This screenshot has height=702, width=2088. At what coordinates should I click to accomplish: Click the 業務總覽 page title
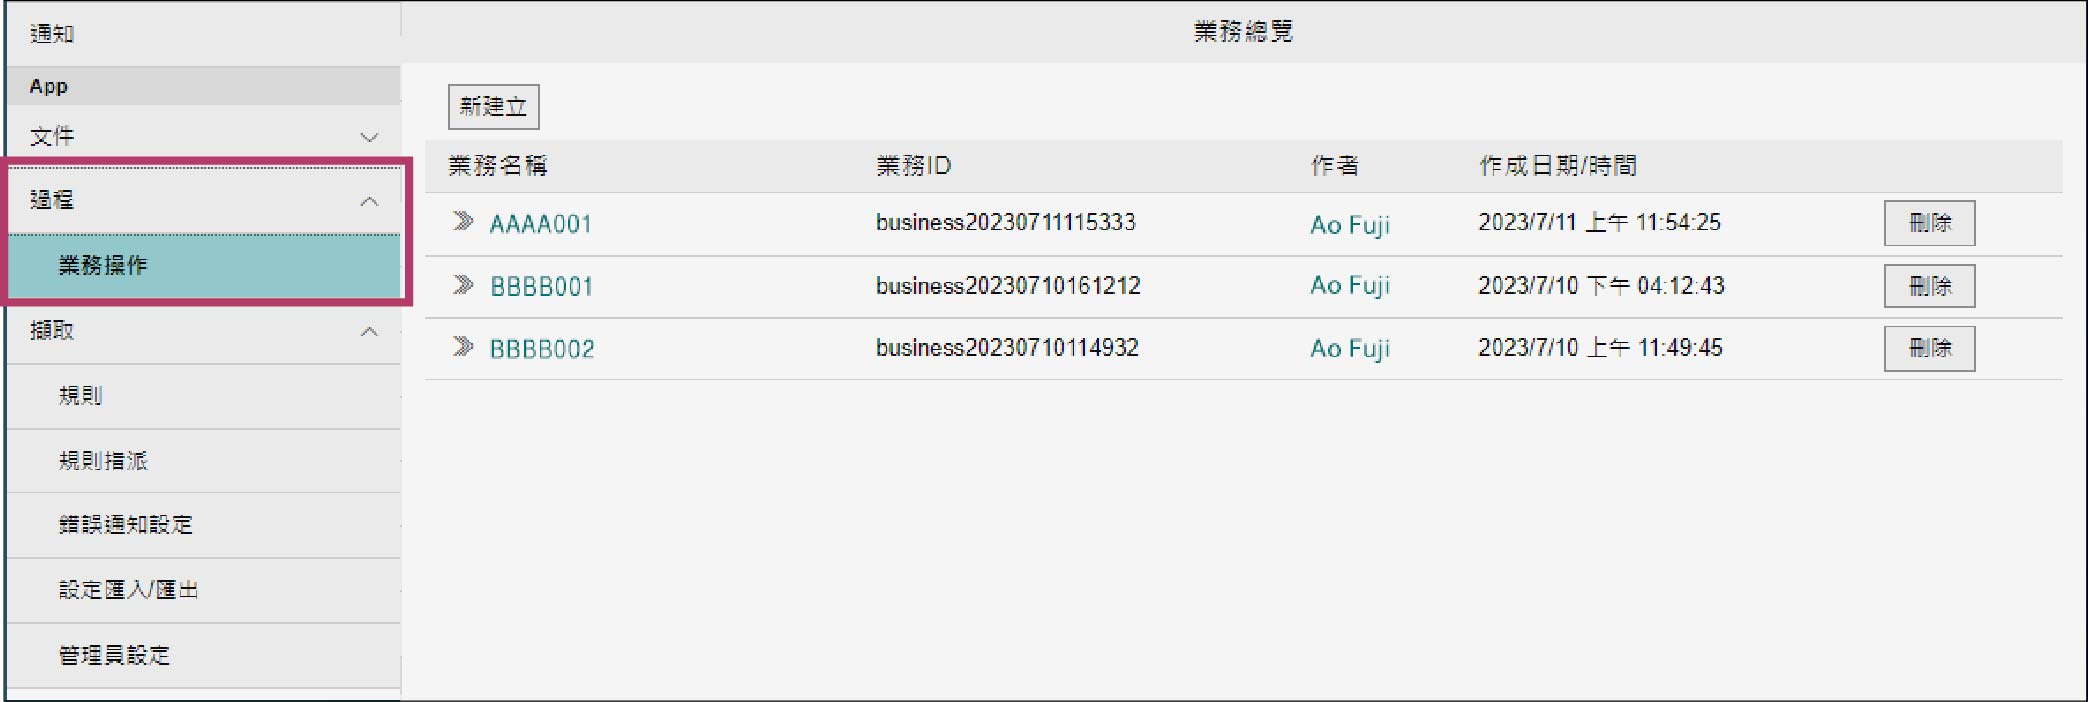(1243, 32)
